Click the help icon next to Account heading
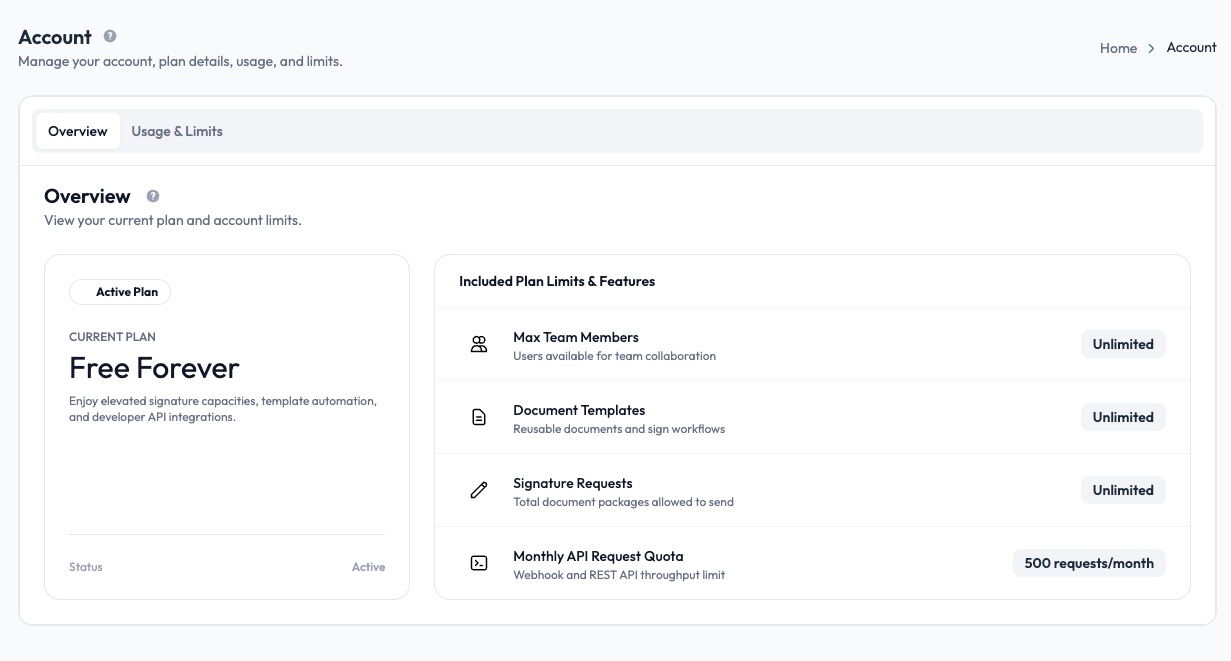This screenshot has height=661, width=1231. pos(110,36)
